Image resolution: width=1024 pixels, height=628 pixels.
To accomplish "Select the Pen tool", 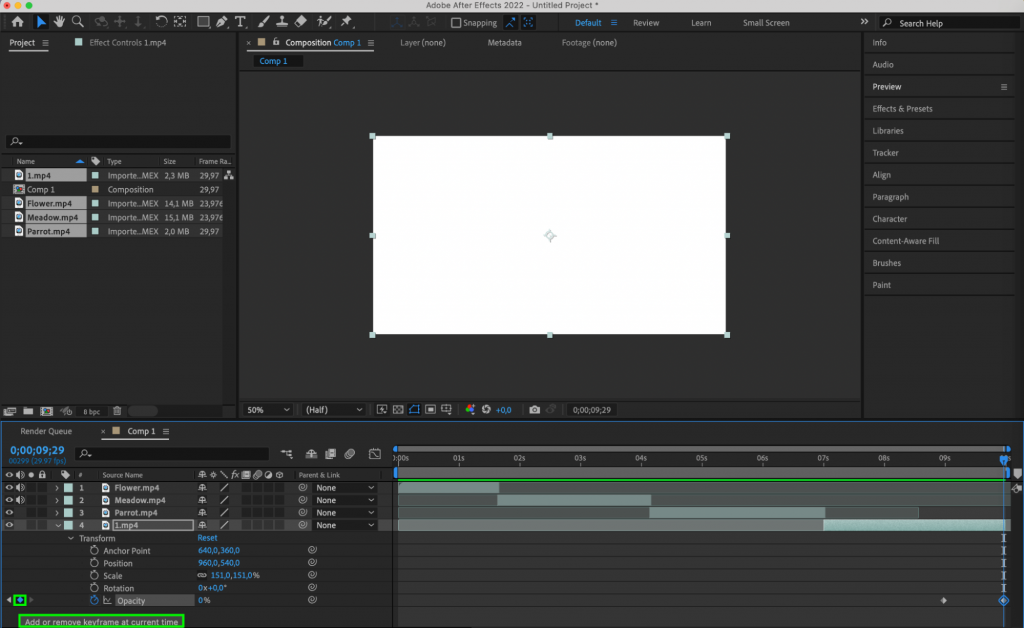I will click(x=220, y=21).
